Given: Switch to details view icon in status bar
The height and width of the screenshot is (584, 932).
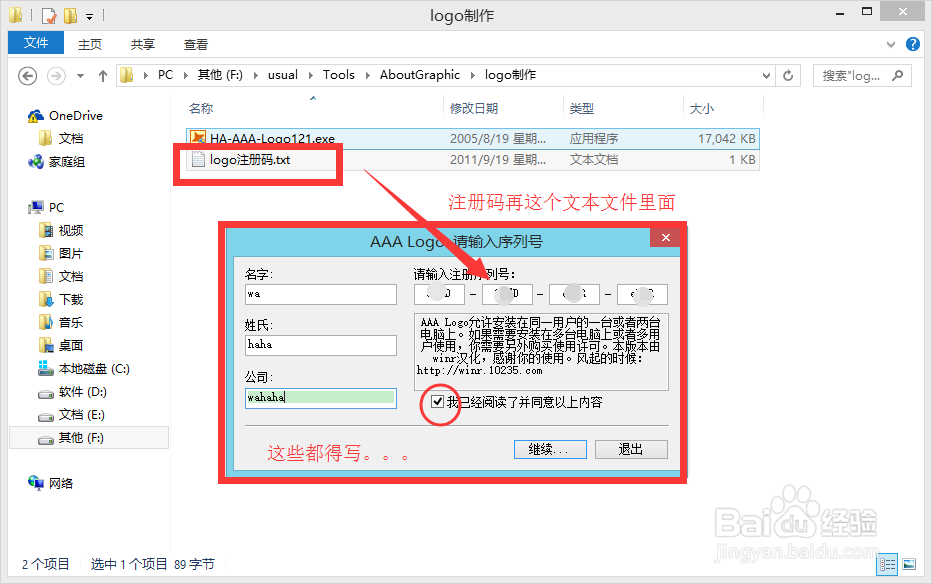Looking at the screenshot, I should tap(887, 564).
